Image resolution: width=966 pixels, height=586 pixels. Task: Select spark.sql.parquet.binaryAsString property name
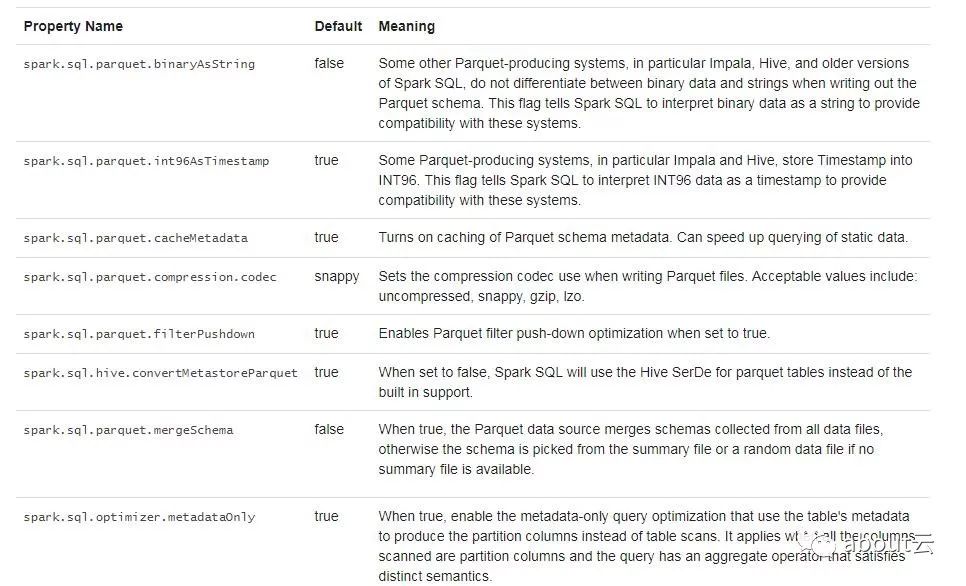[139, 64]
